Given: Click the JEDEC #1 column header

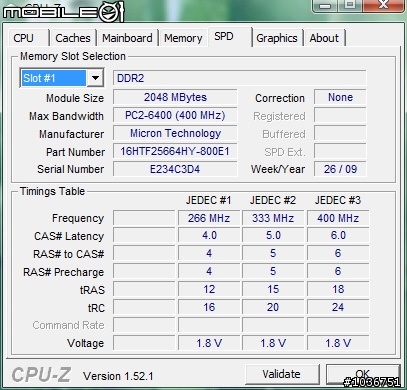Looking at the screenshot, I should 209,200.
